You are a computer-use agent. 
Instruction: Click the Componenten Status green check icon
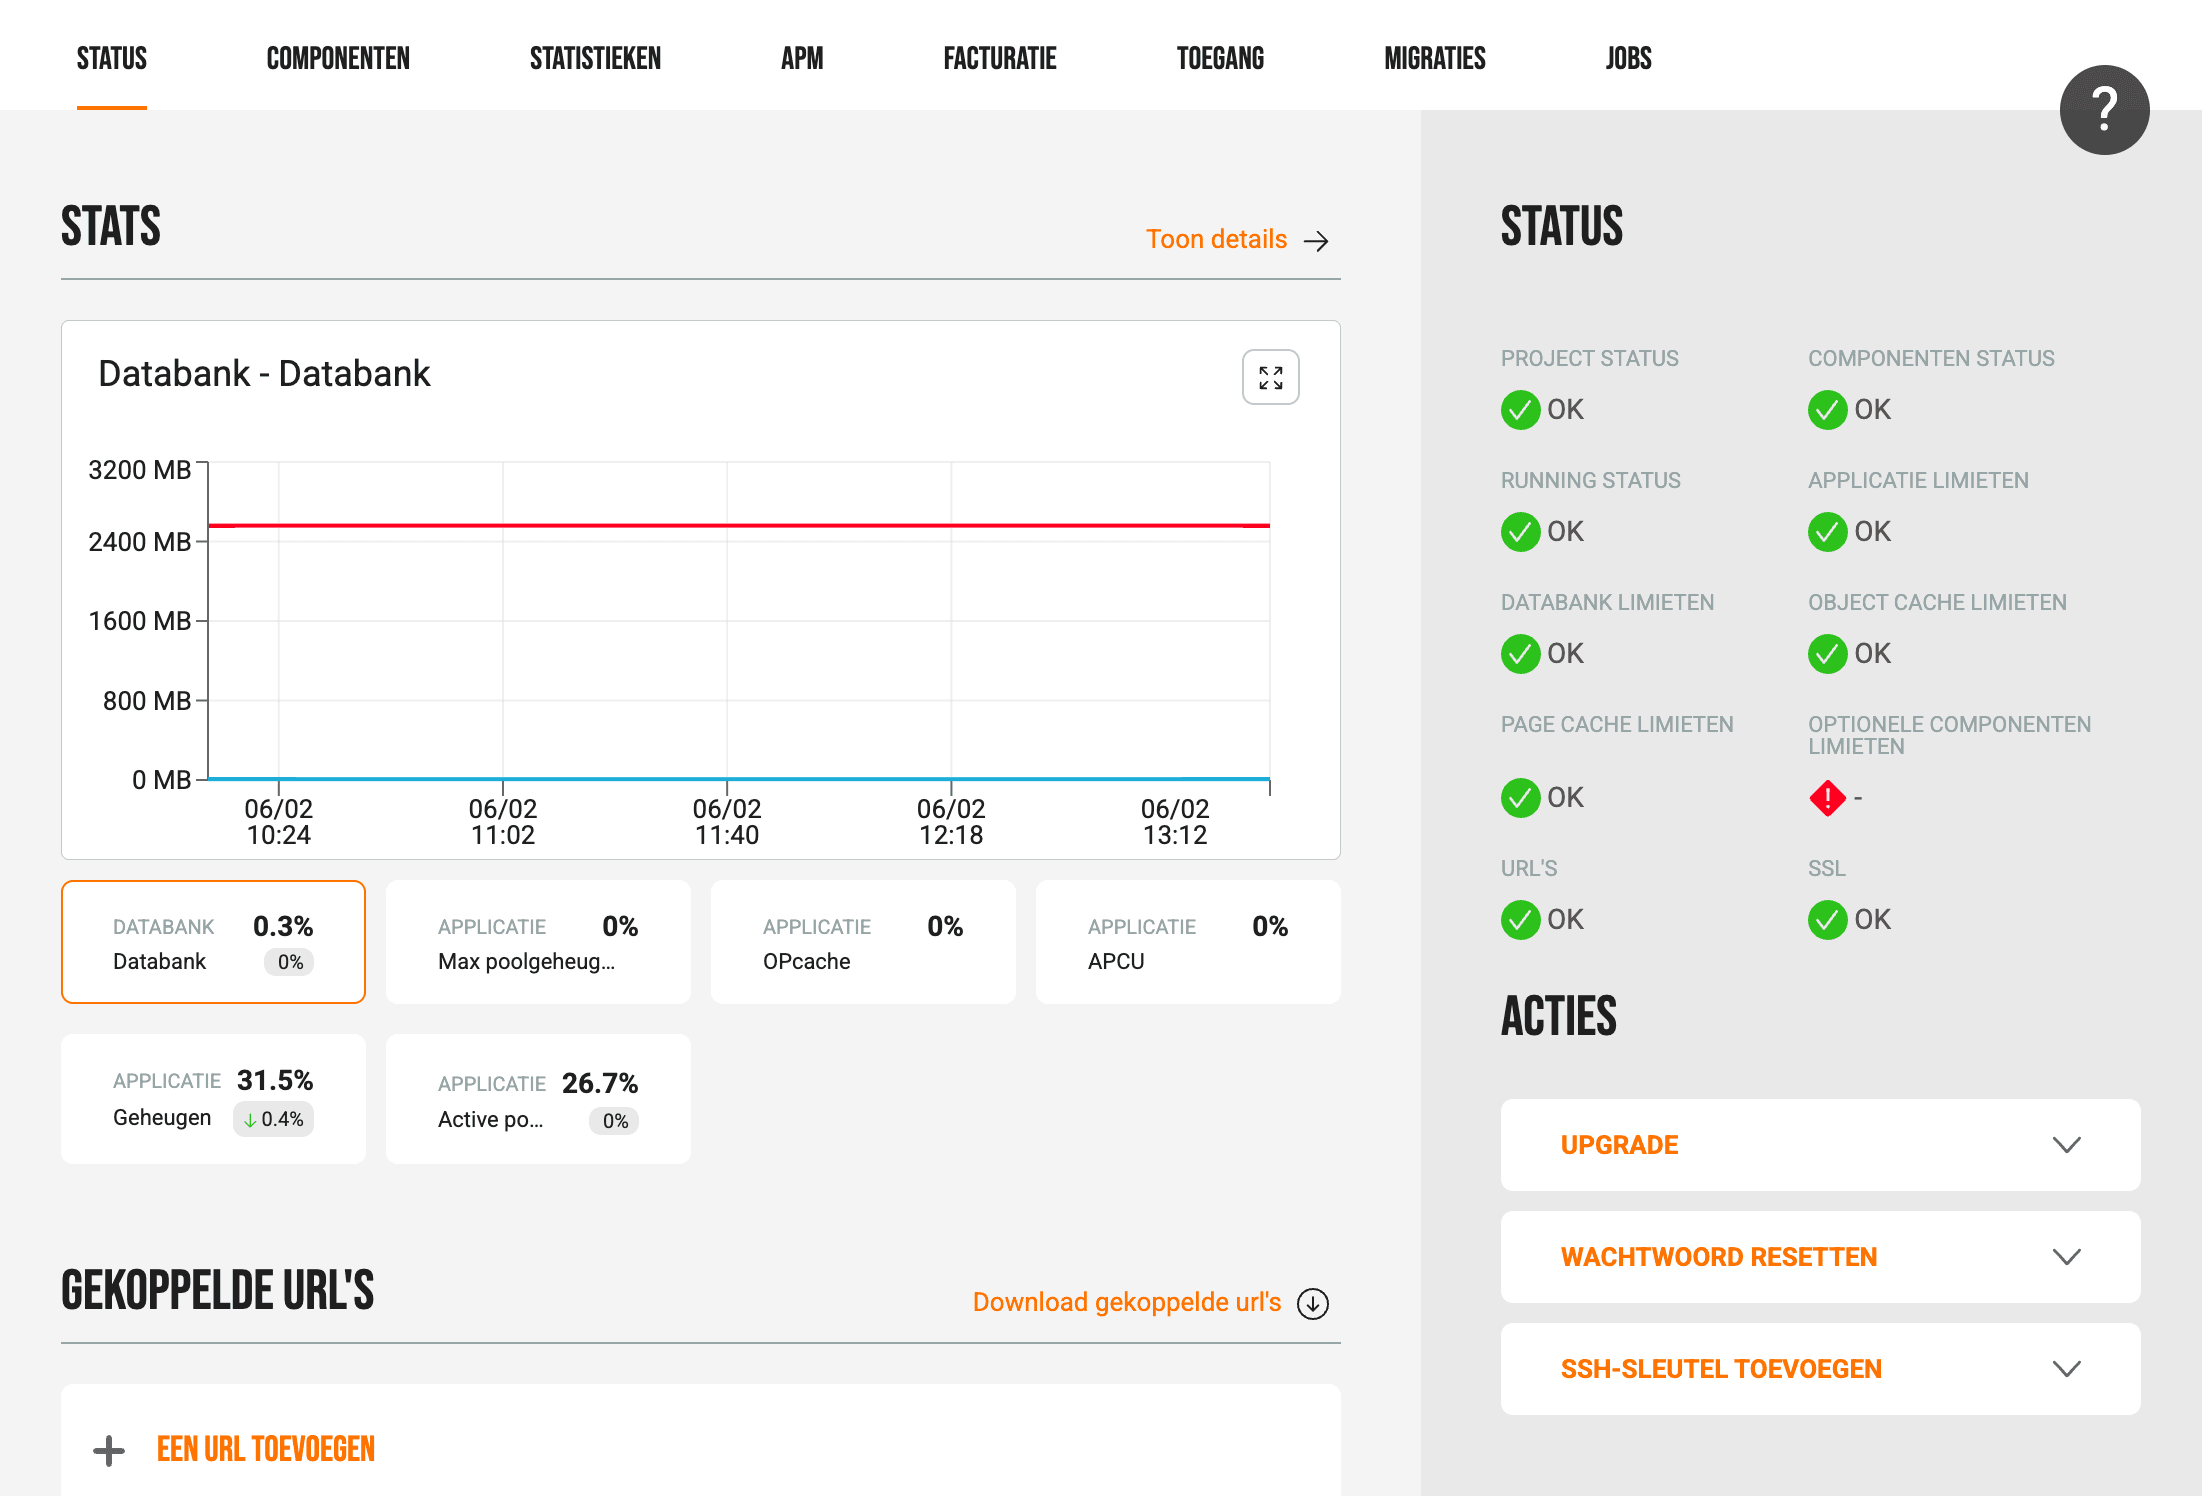[x=1827, y=410]
